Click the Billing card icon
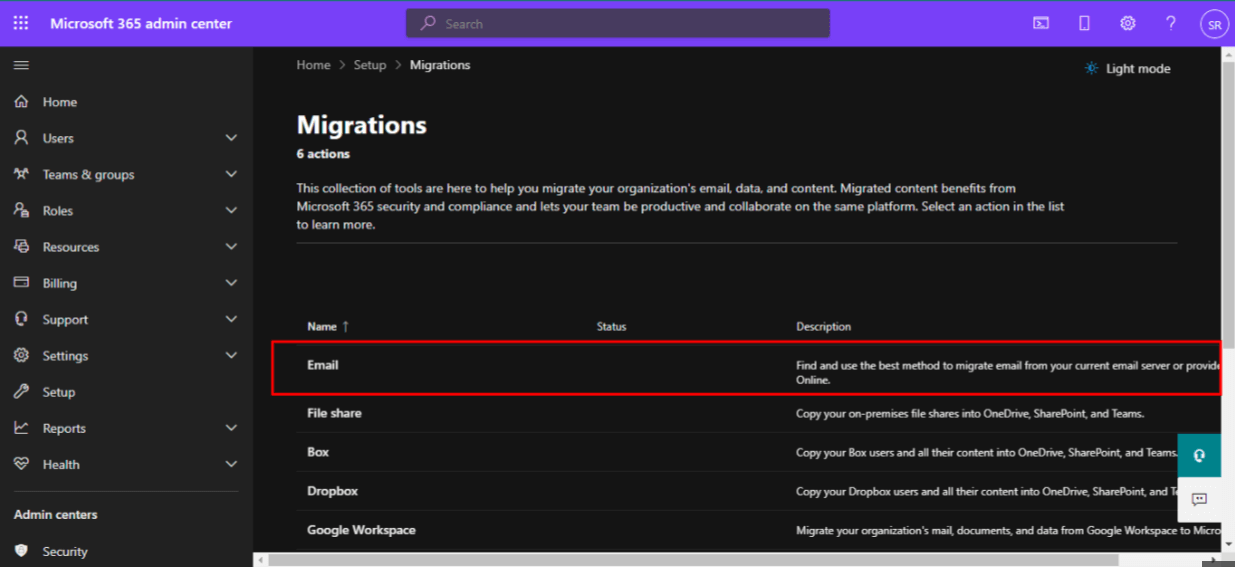This screenshot has width=1235, height=567. coord(21,283)
